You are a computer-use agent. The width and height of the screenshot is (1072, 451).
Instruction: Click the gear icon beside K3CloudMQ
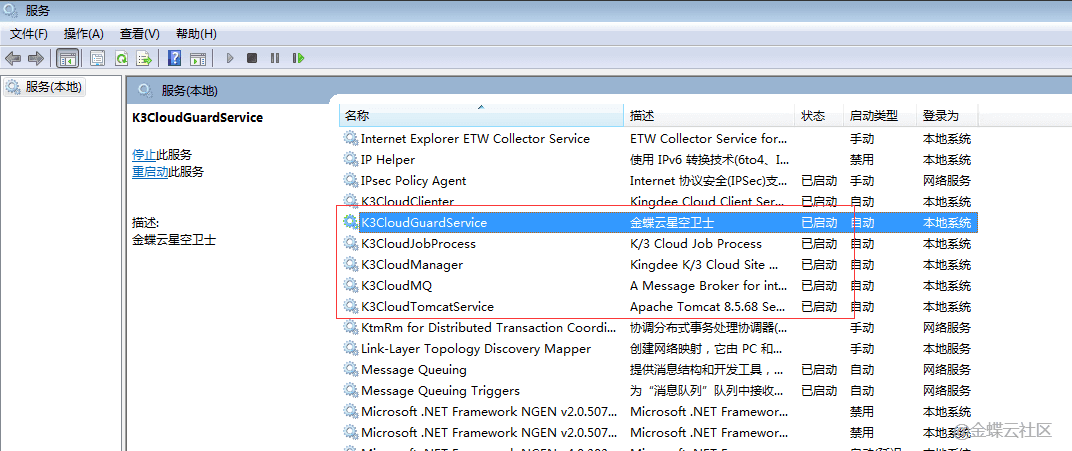[x=350, y=286]
